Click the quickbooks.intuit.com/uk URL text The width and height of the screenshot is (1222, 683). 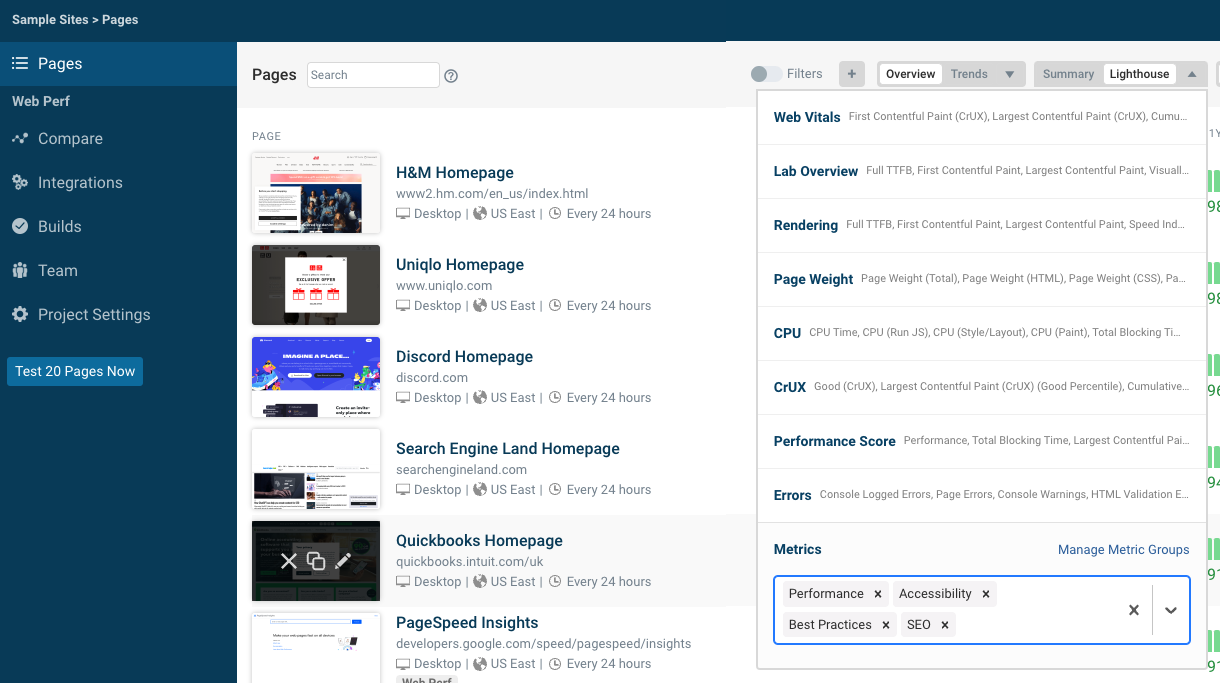(x=470, y=562)
